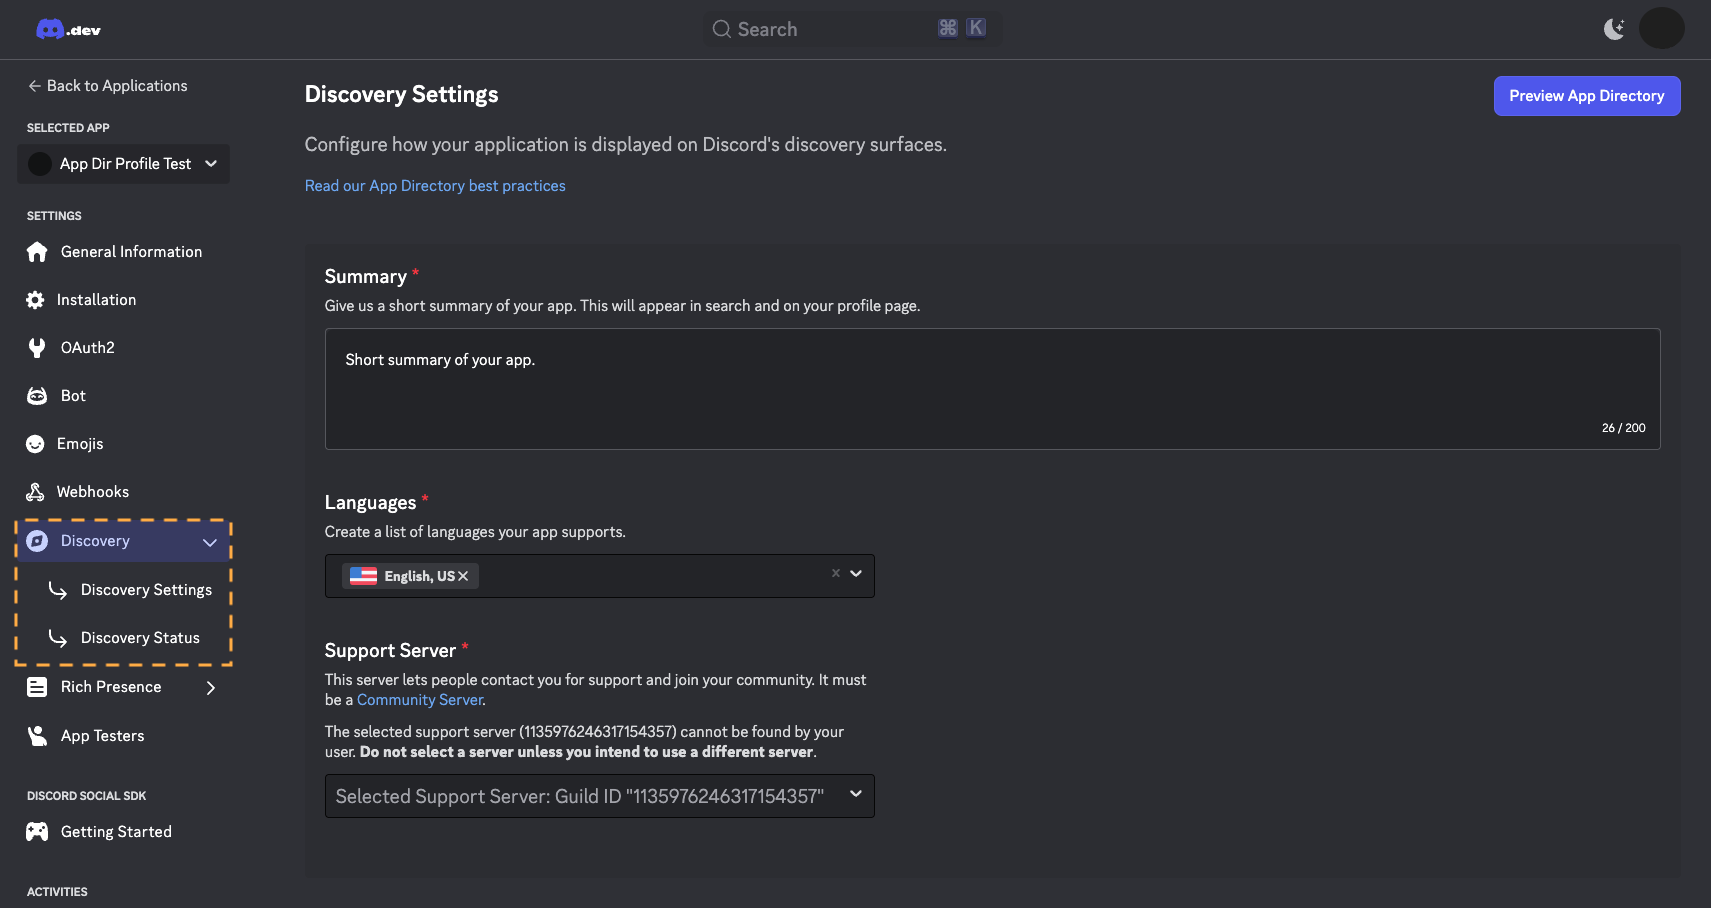Open the Languages dropdown arrow
The width and height of the screenshot is (1711, 908).
pyautogui.click(x=856, y=574)
